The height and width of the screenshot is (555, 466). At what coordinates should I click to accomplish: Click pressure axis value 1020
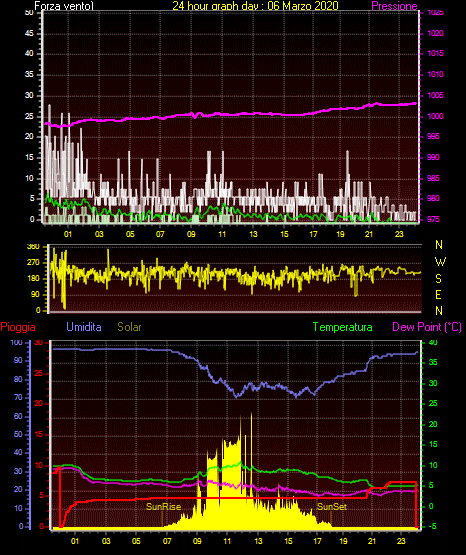click(x=435, y=33)
